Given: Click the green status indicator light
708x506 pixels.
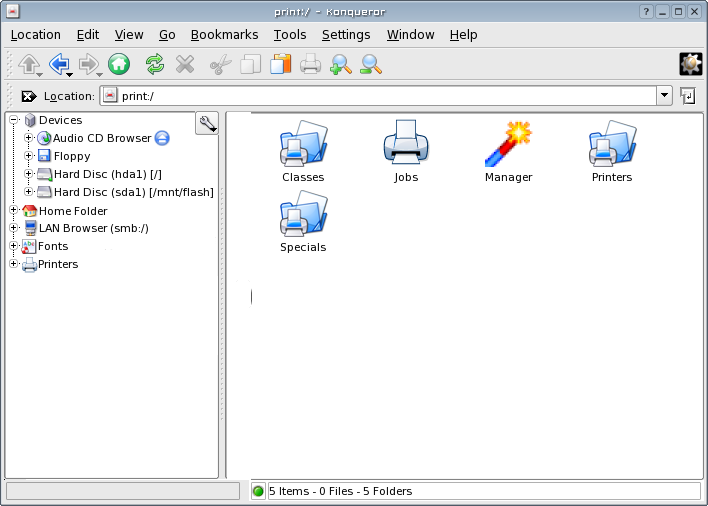Looking at the screenshot, I should (x=258, y=491).
